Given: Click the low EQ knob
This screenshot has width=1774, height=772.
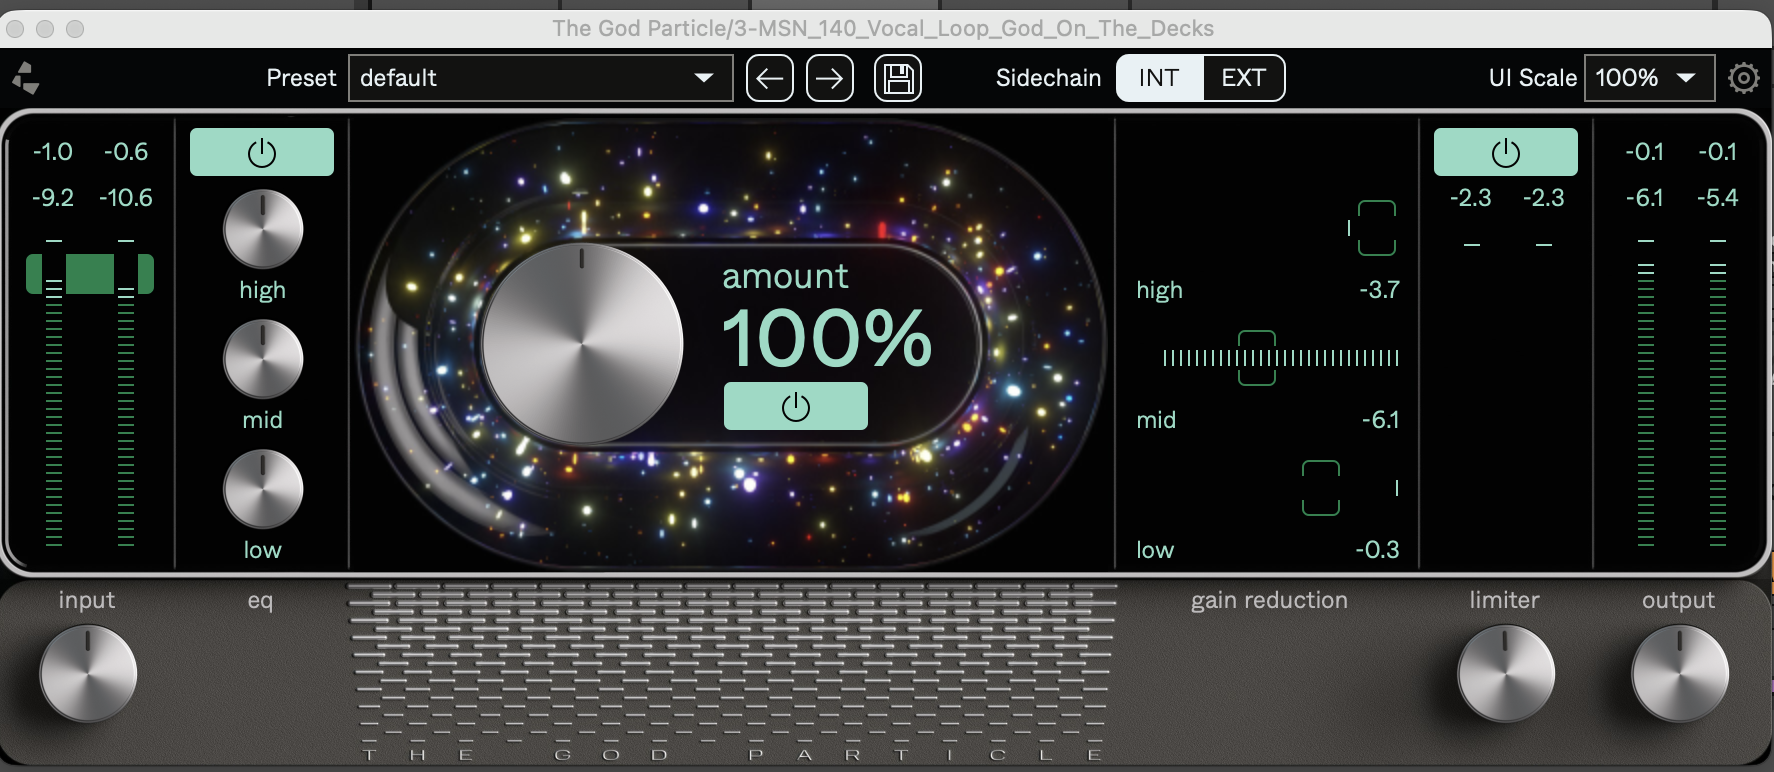Looking at the screenshot, I should point(262,489).
